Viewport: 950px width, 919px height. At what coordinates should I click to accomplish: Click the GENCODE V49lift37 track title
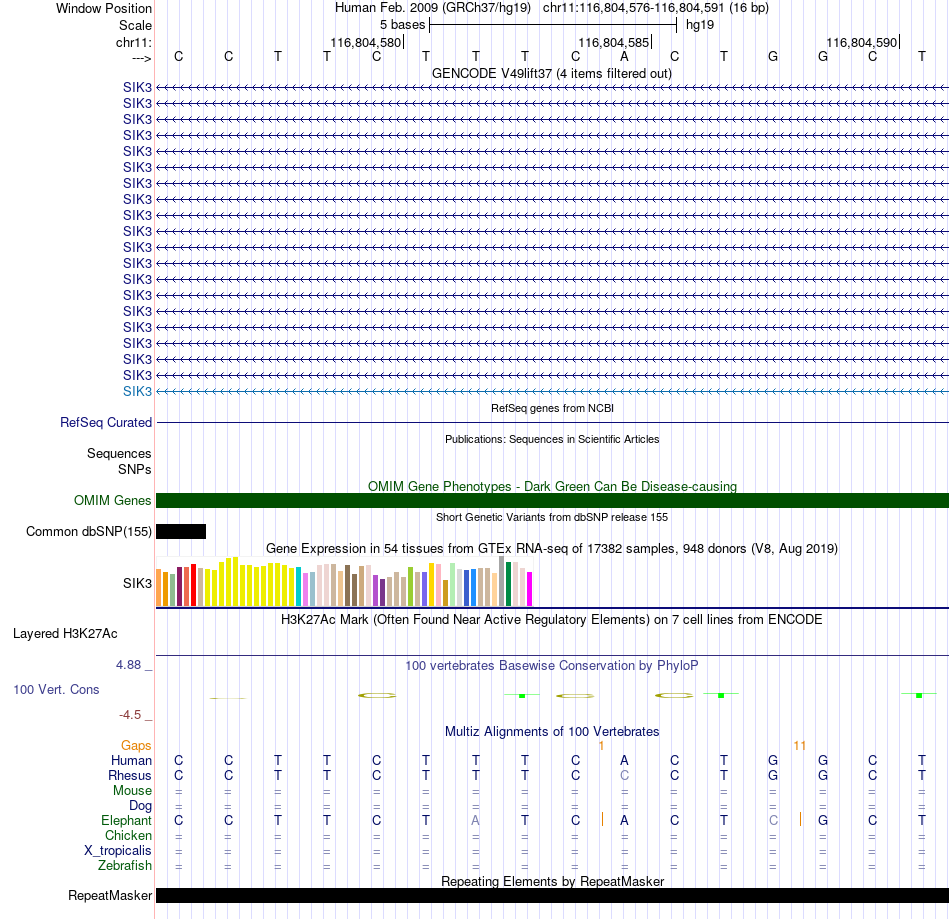pos(552,73)
